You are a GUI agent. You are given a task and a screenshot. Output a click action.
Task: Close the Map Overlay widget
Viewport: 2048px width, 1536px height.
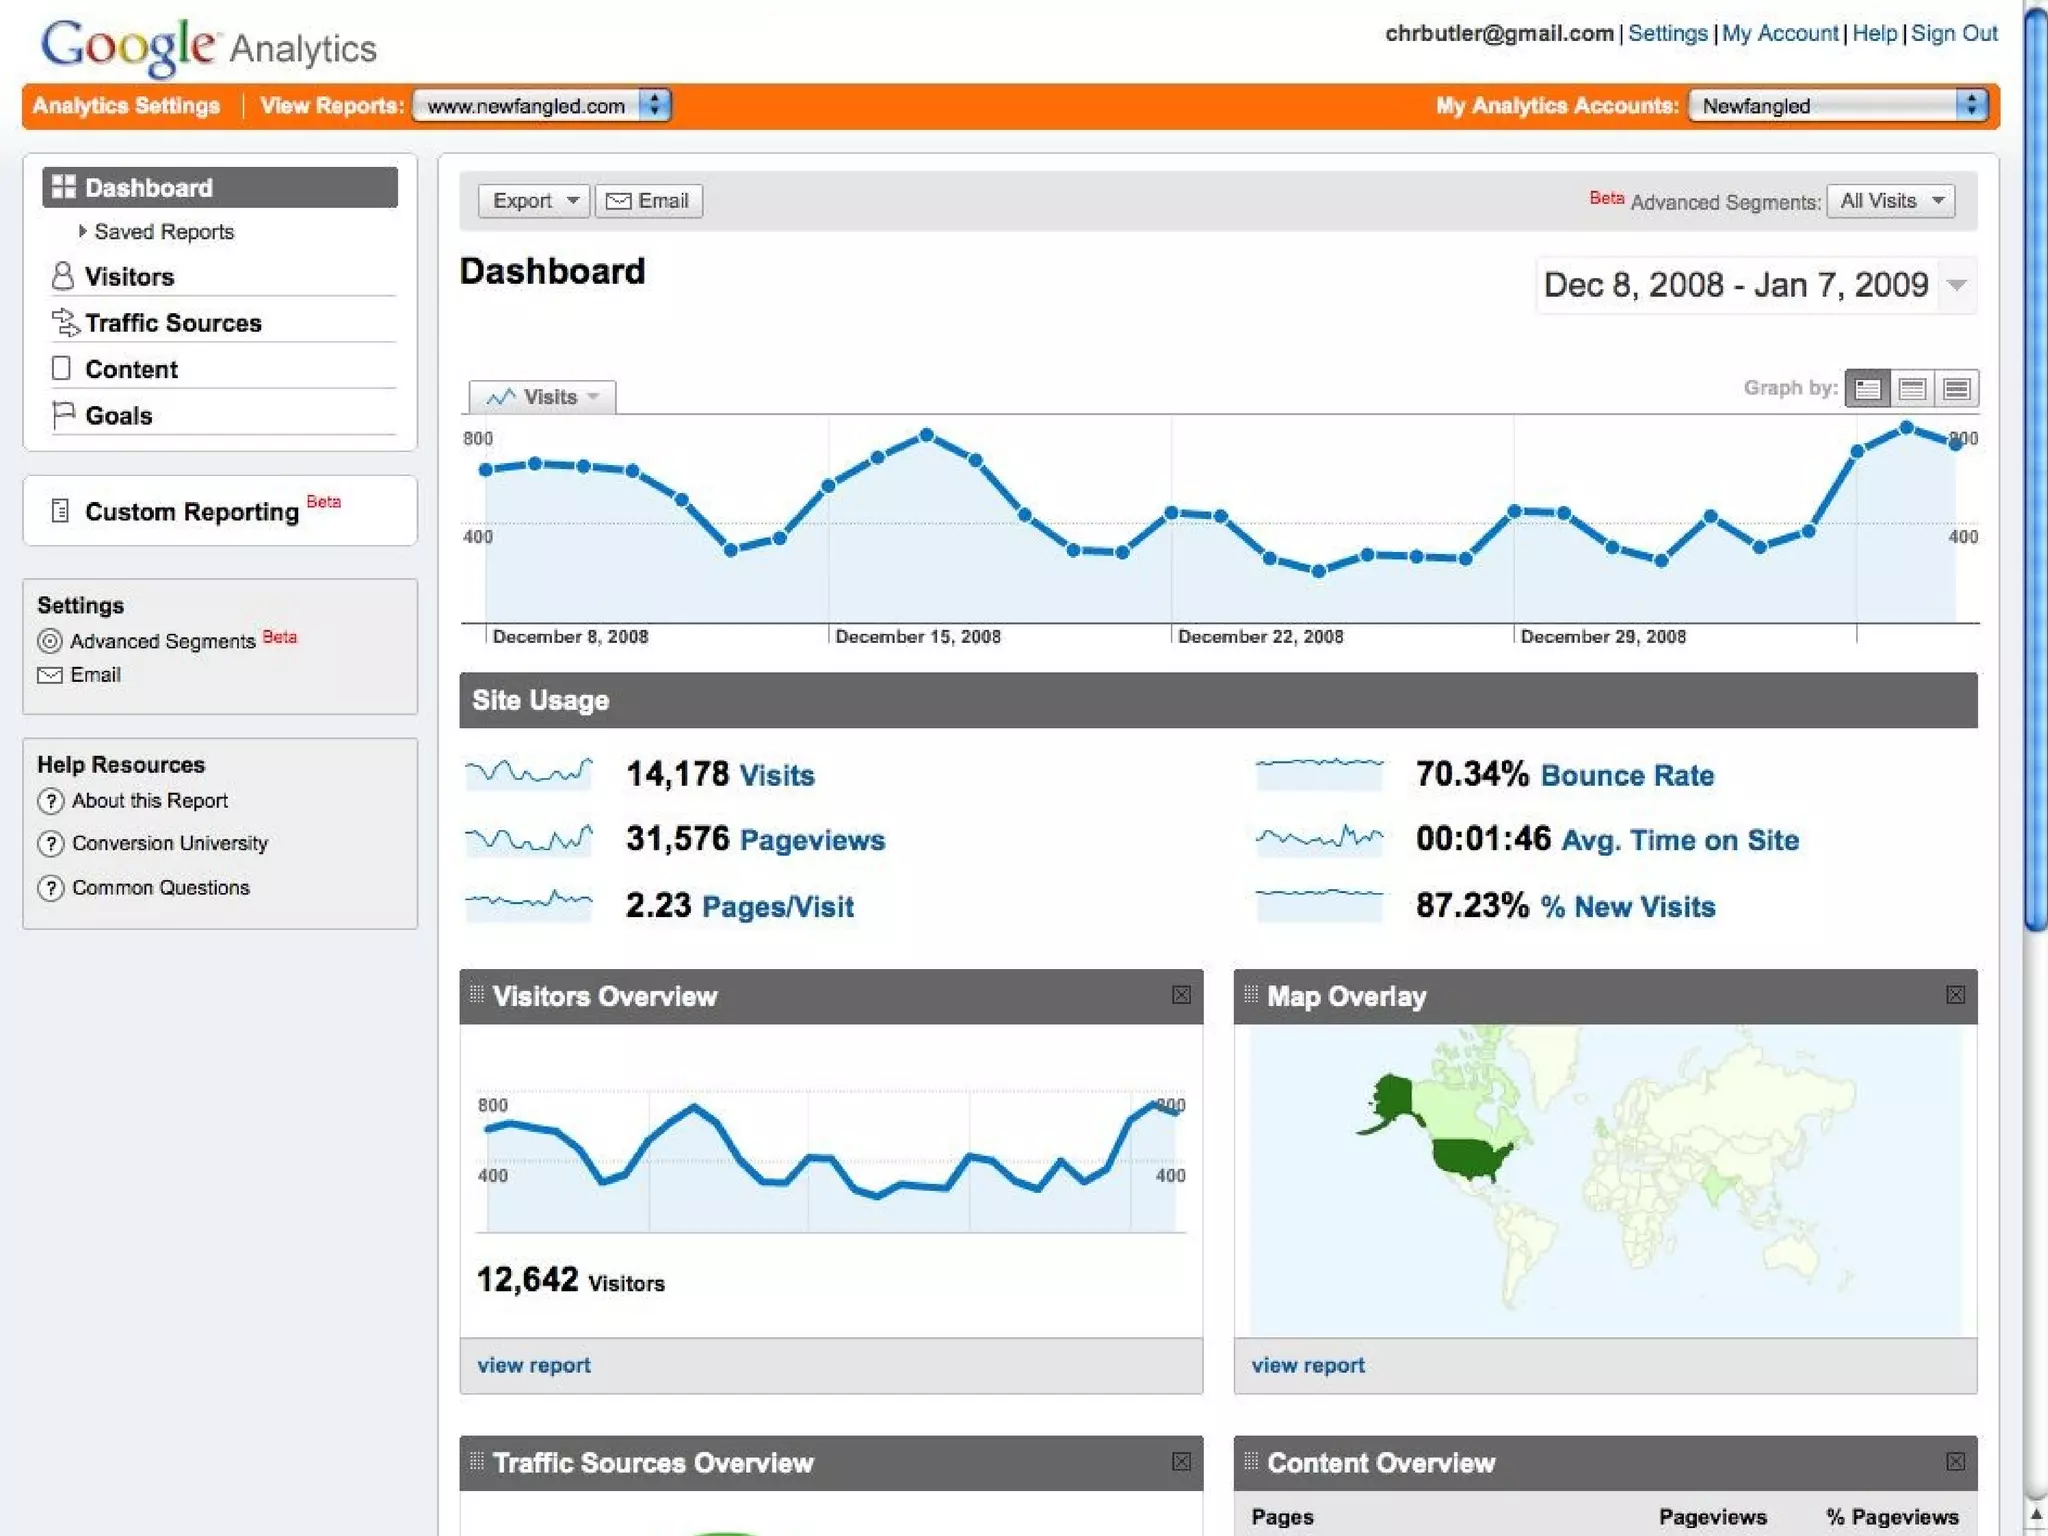click(1955, 995)
